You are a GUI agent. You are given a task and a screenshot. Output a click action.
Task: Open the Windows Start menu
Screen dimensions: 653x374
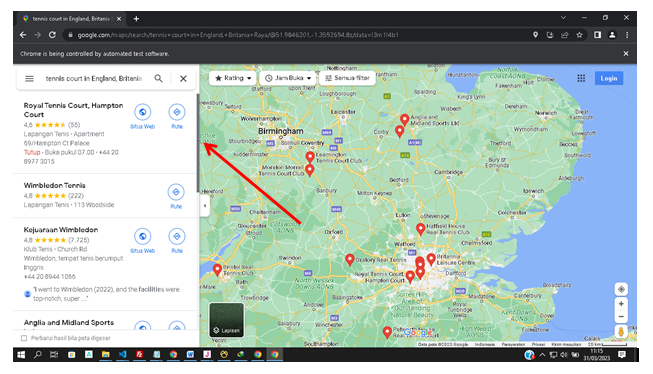21,355
